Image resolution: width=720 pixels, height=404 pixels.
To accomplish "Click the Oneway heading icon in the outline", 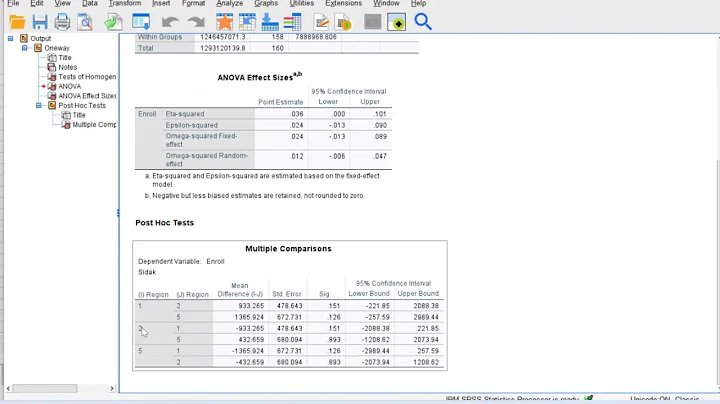I will 38,48.
